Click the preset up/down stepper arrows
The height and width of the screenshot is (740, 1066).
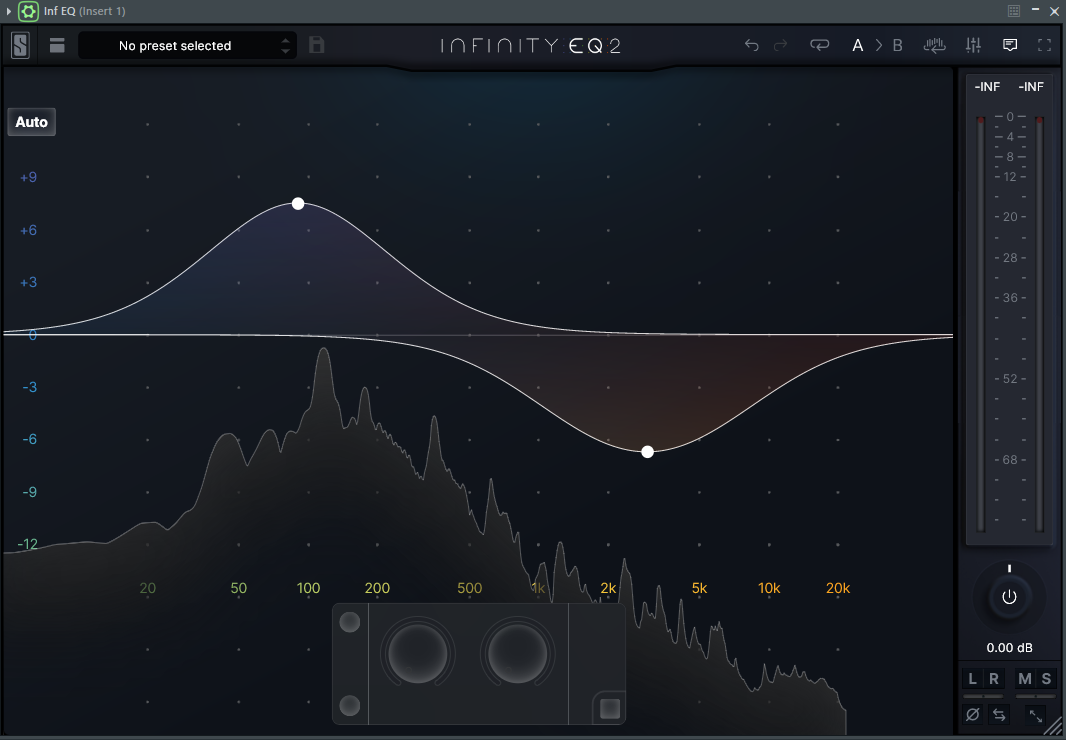coord(286,46)
